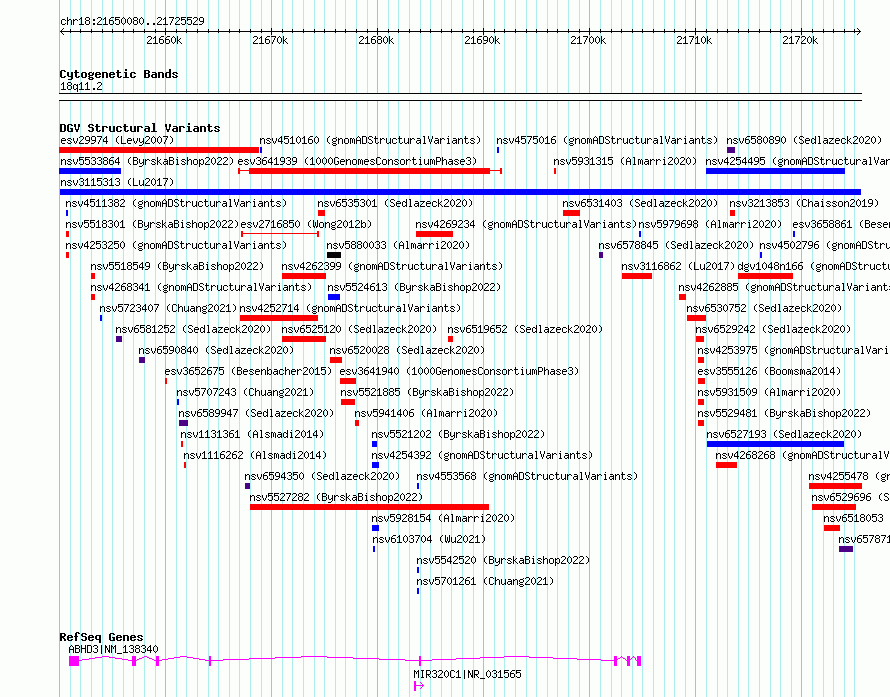The height and width of the screenshot is (697, 890).
Task: Select purple nsv6594350 glyph
Action: point(247,486)
